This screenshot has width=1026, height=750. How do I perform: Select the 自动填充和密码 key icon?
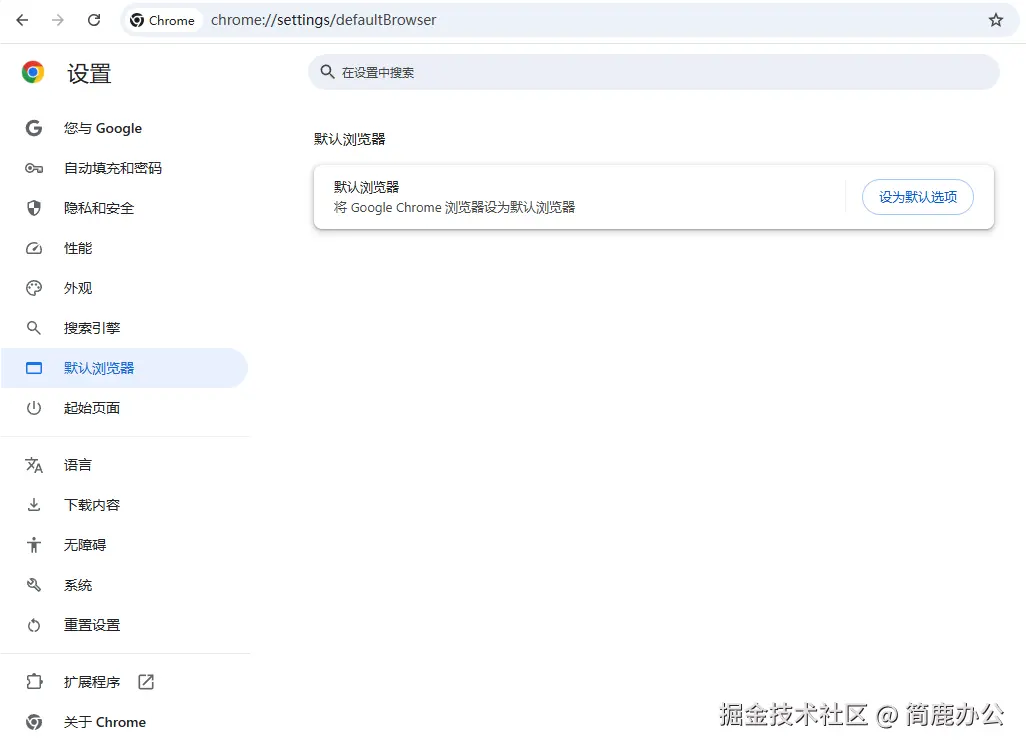(33, 168)
